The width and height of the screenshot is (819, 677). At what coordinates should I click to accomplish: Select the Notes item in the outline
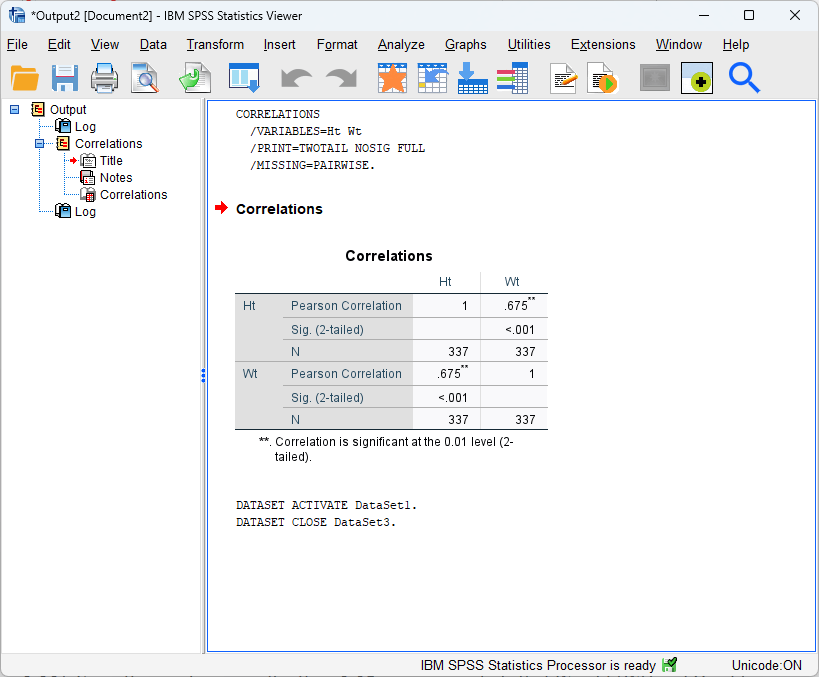(117, 177)
